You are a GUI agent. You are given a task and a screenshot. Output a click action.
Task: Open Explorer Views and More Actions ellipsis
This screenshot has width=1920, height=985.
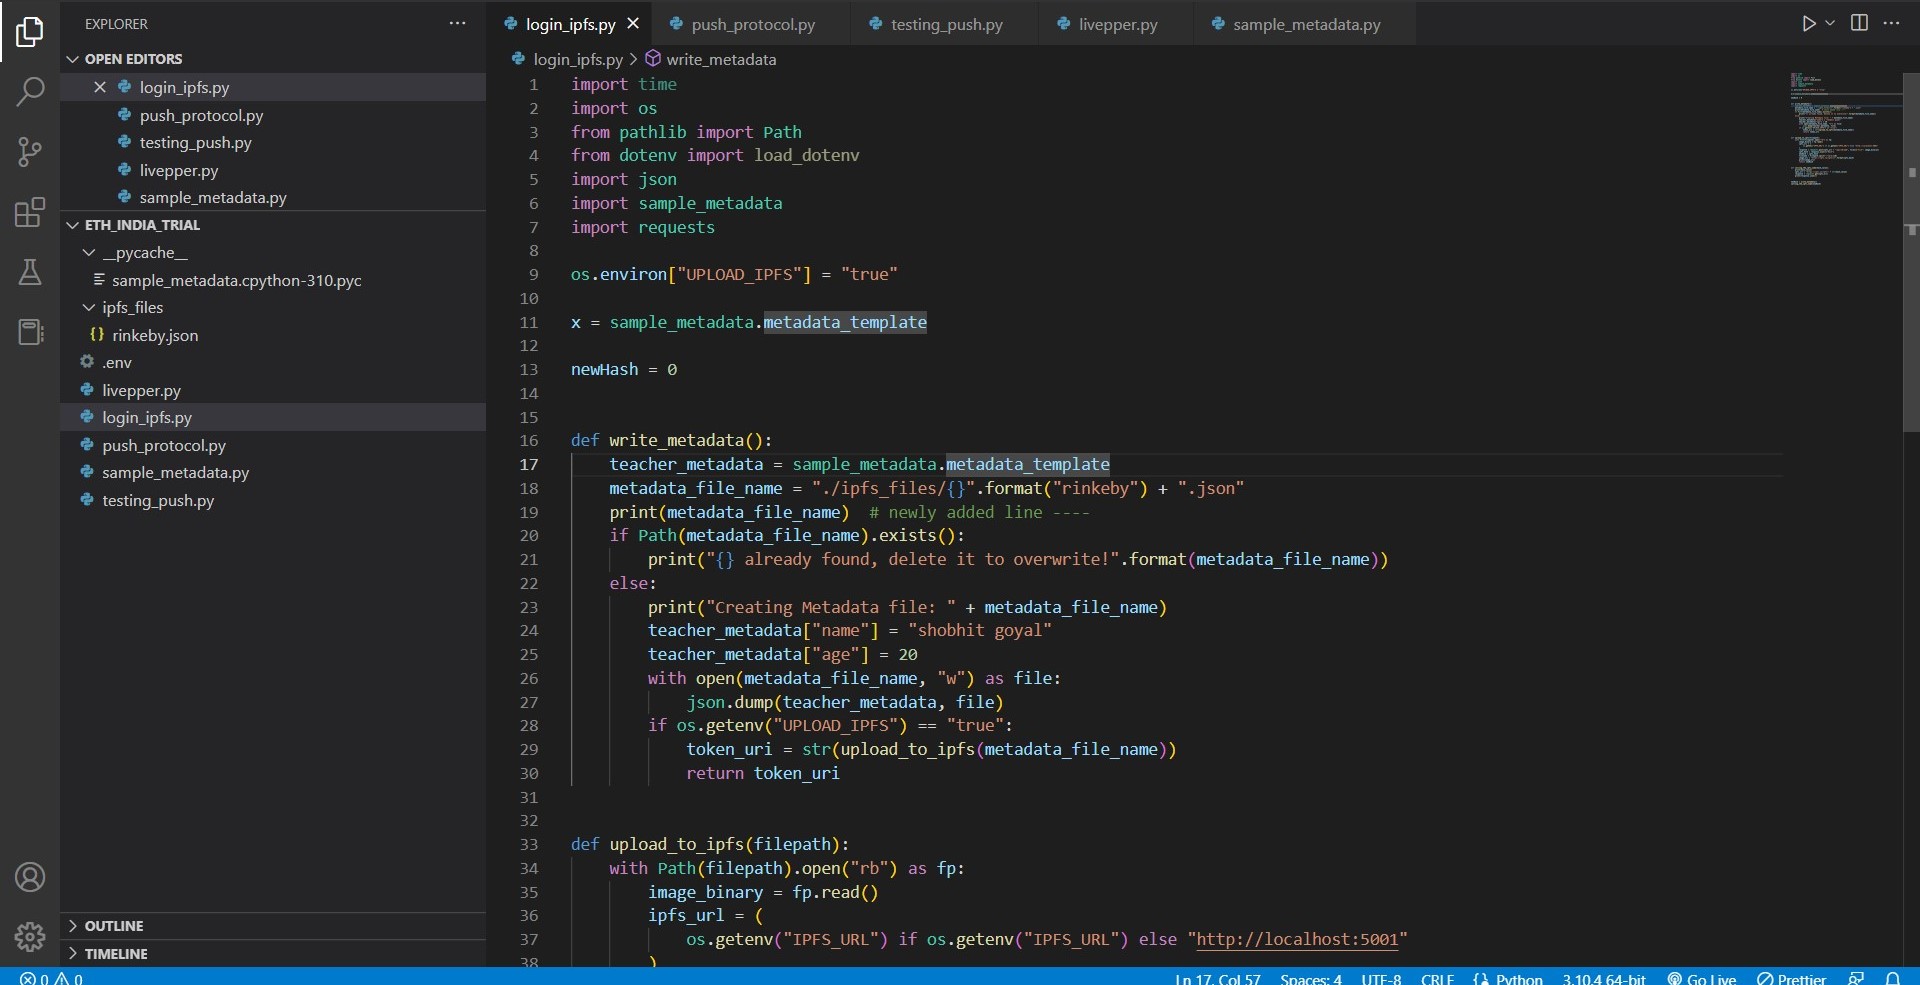[457, 24]
